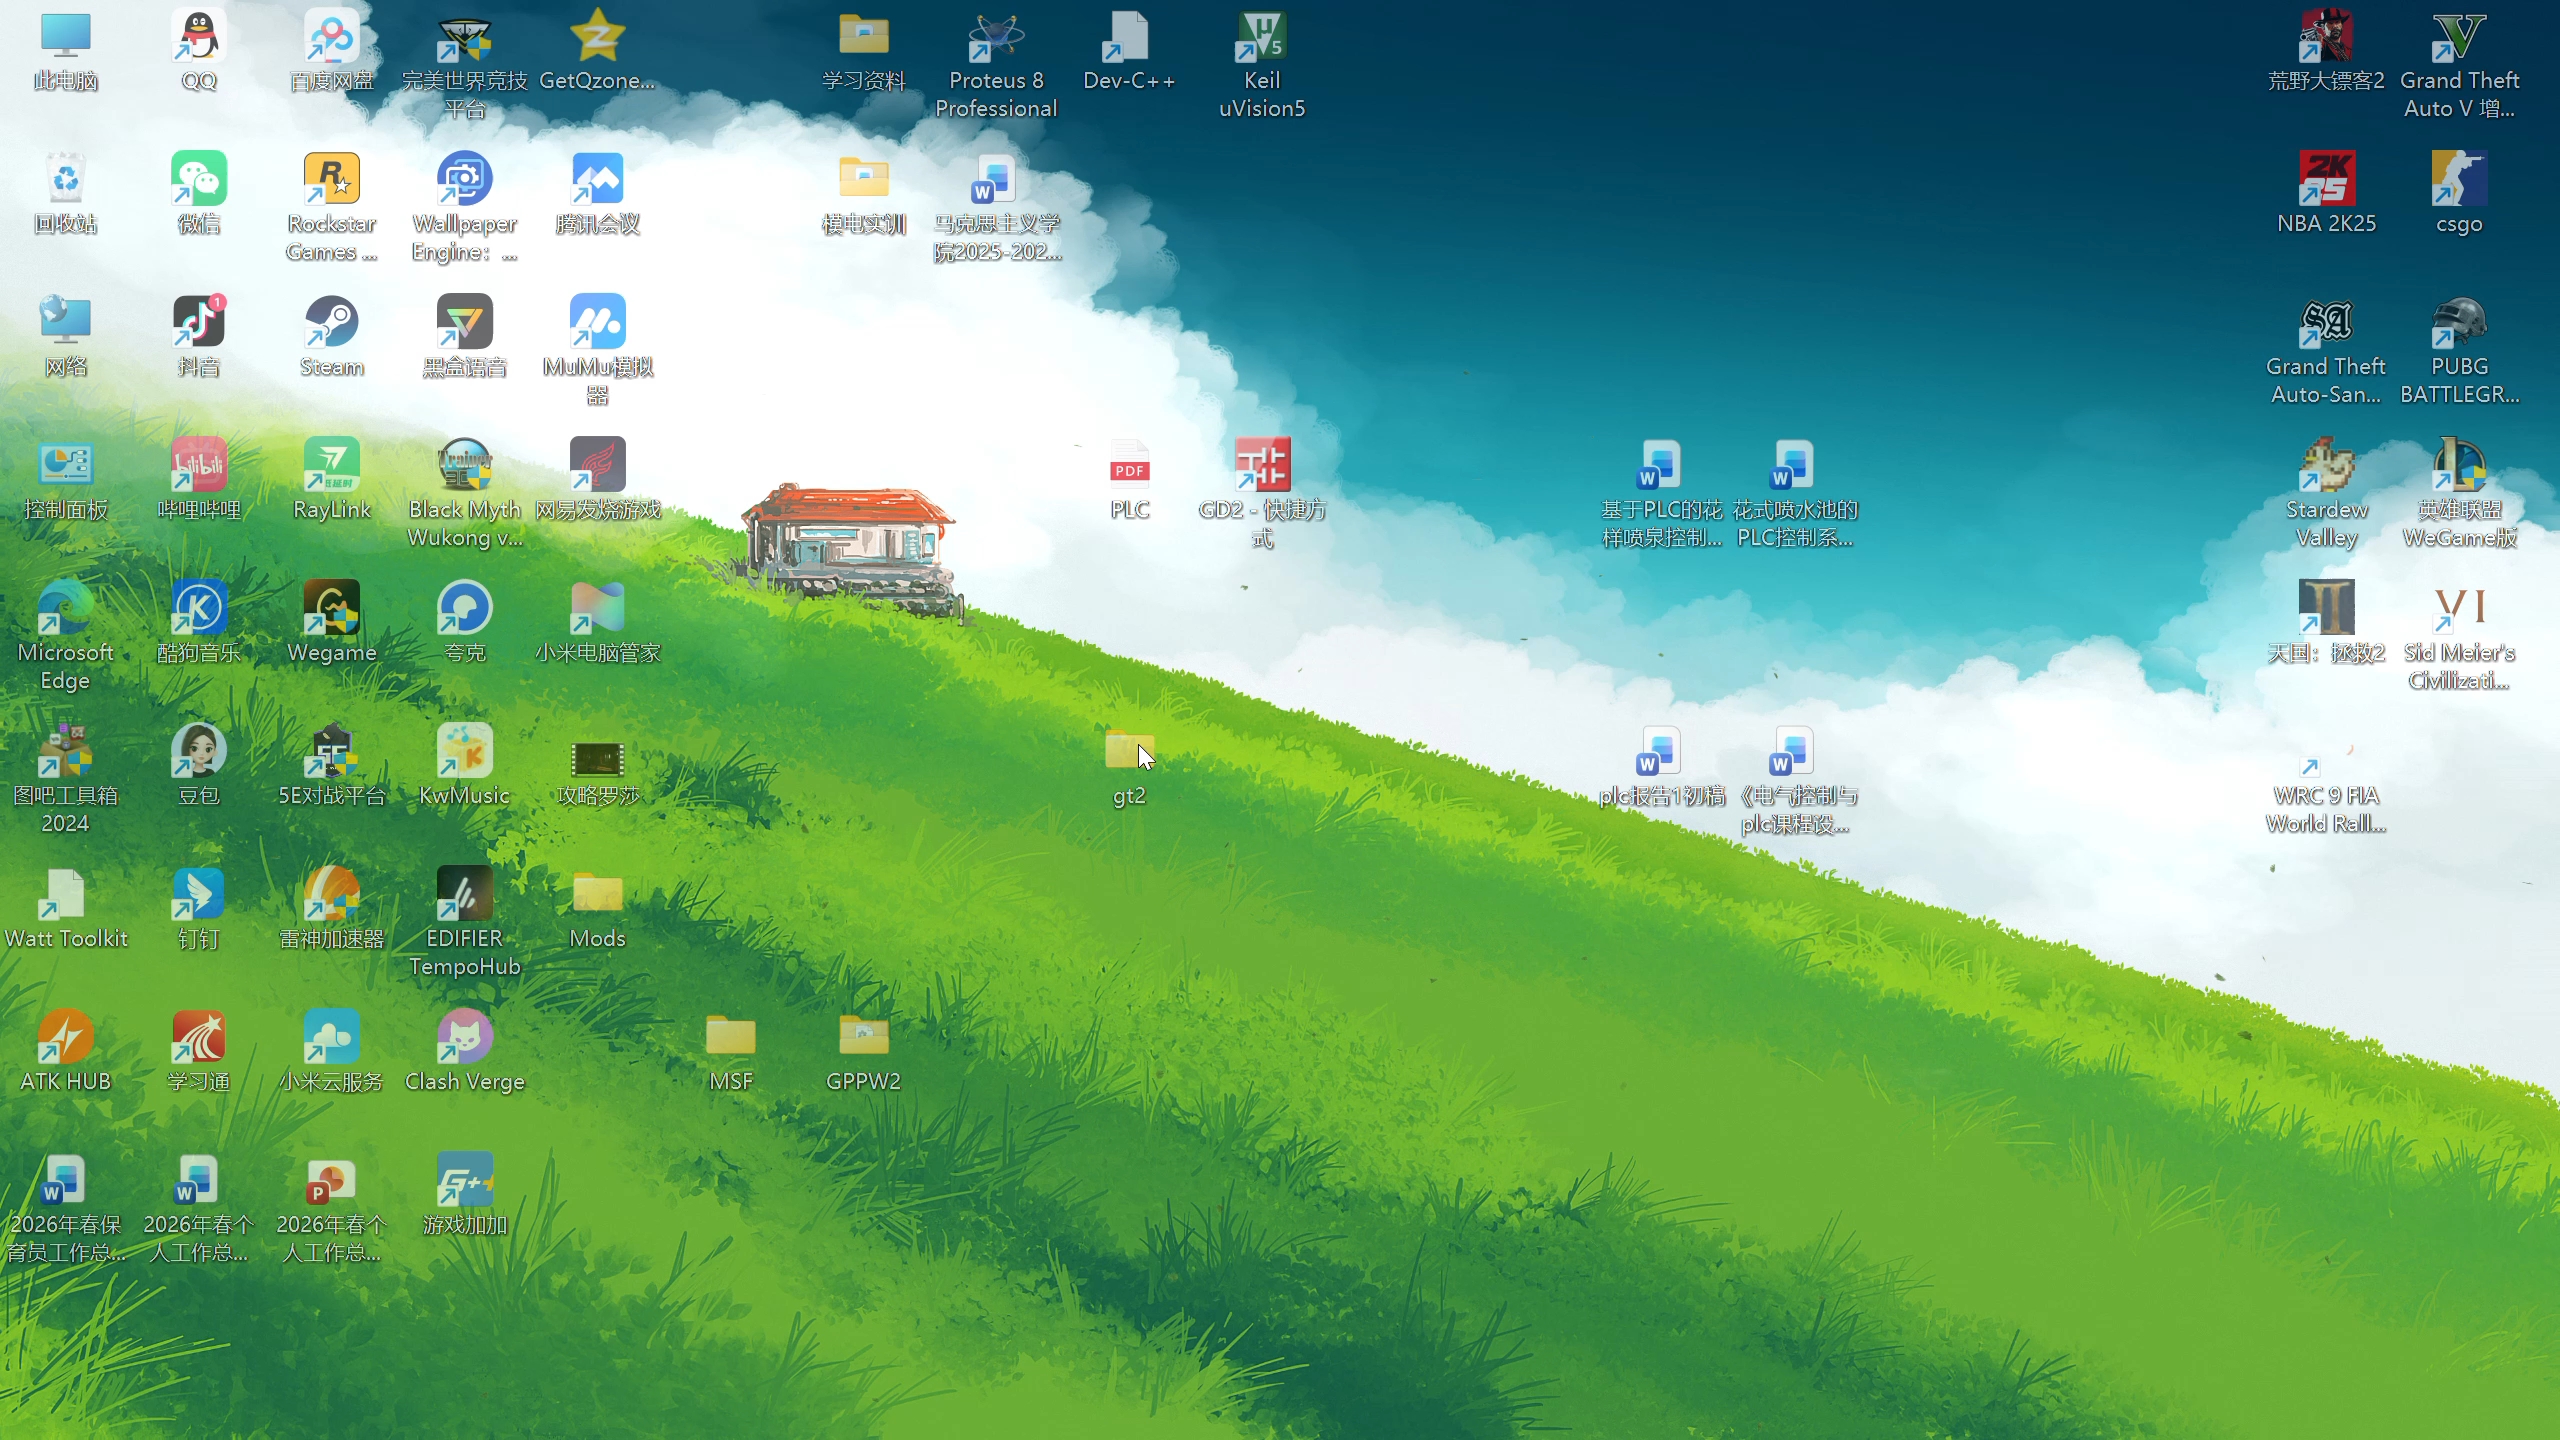Click the 小米云服务 cloud icon
The height and width of the screenshot is (1440, 2560).
point(332,1038)
